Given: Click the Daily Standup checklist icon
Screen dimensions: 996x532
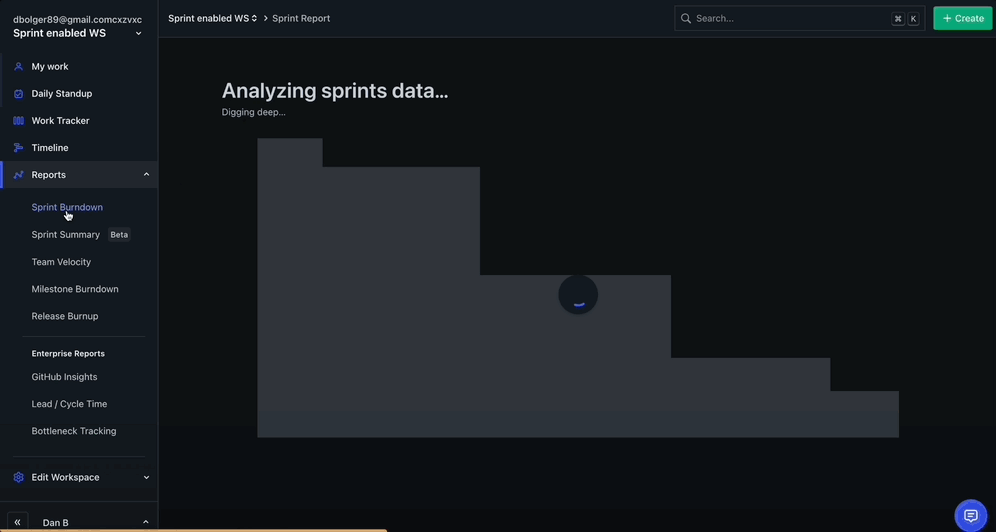Looking at the screenshot, I should pos(18,94).
